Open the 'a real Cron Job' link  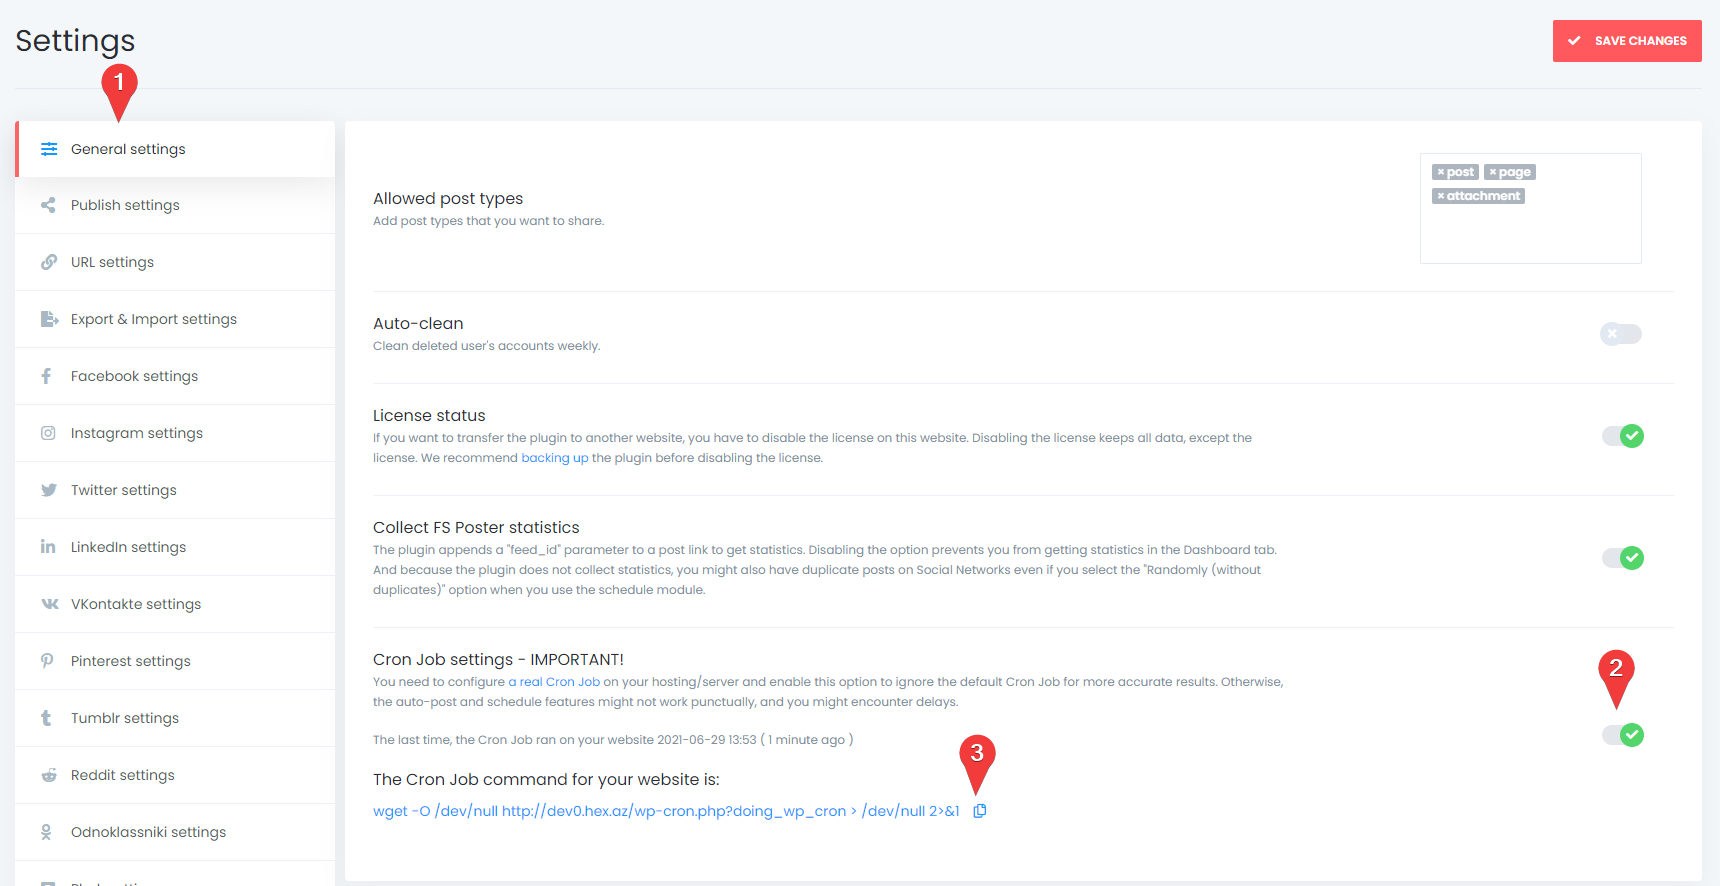[x=554, y=682]
